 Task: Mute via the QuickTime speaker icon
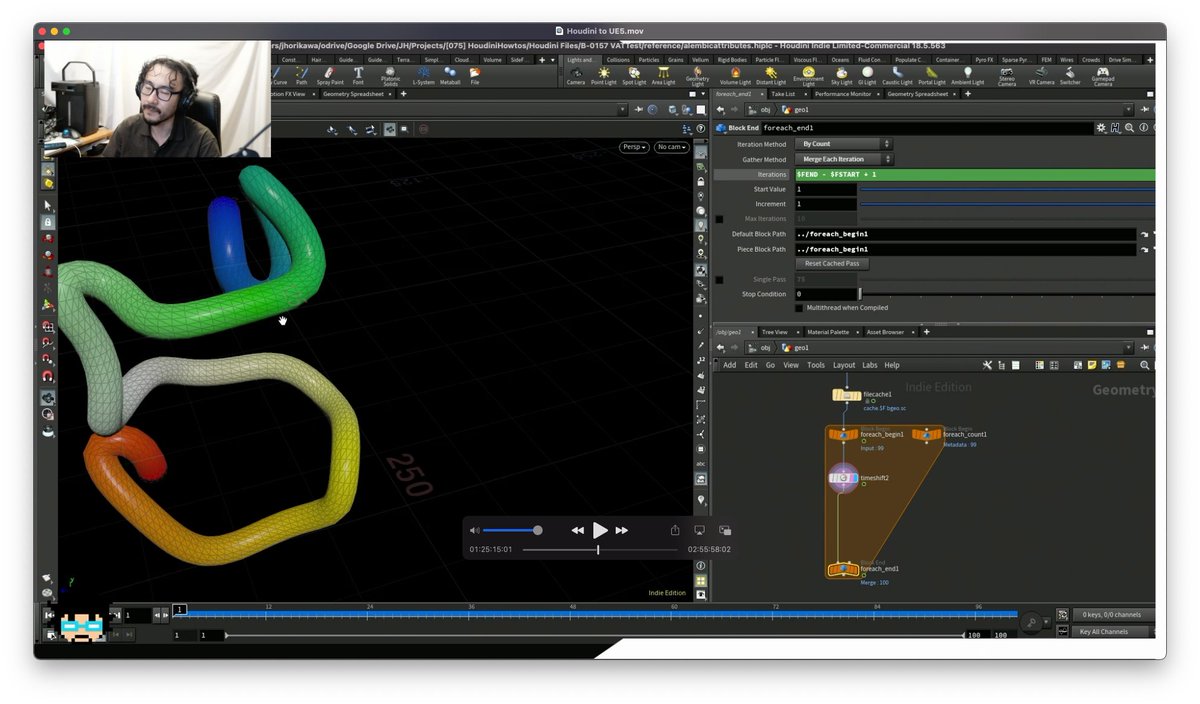point(474,530)
